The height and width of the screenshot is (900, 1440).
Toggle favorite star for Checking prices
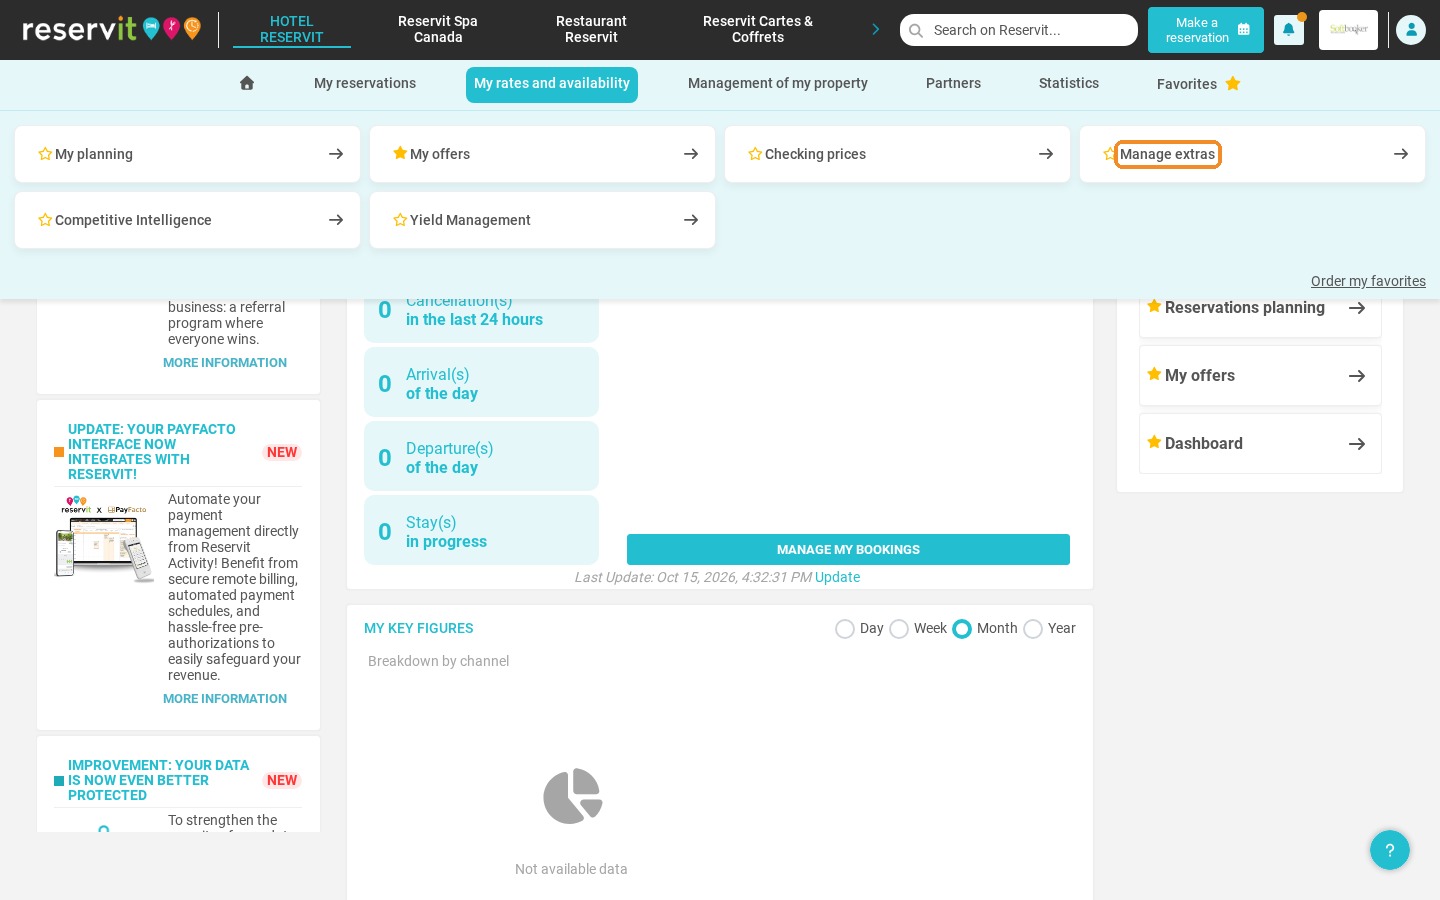[755, 154]
